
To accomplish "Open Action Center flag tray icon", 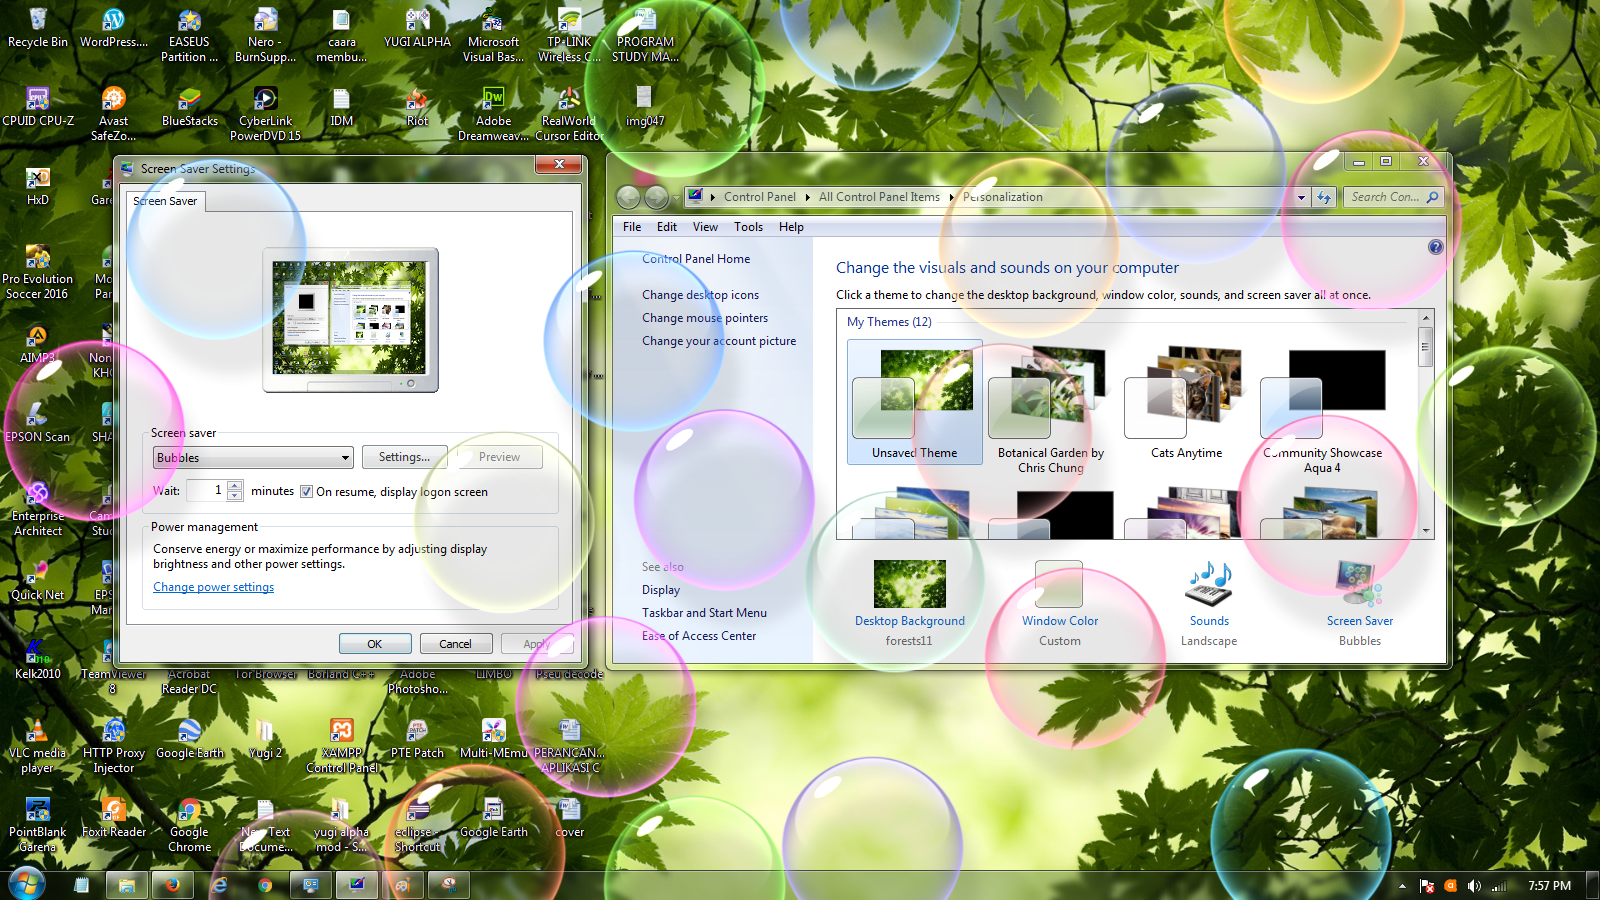I will [1427, 886].
